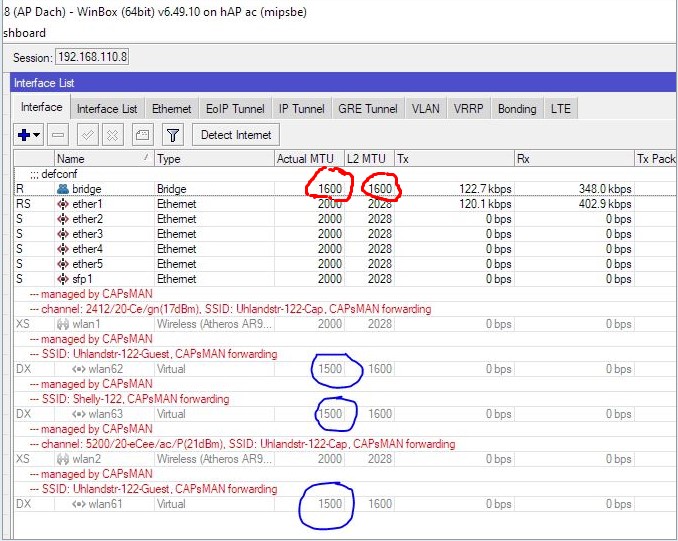
Task: Select the wlan1 row name
Action: [x=86, y=324]
